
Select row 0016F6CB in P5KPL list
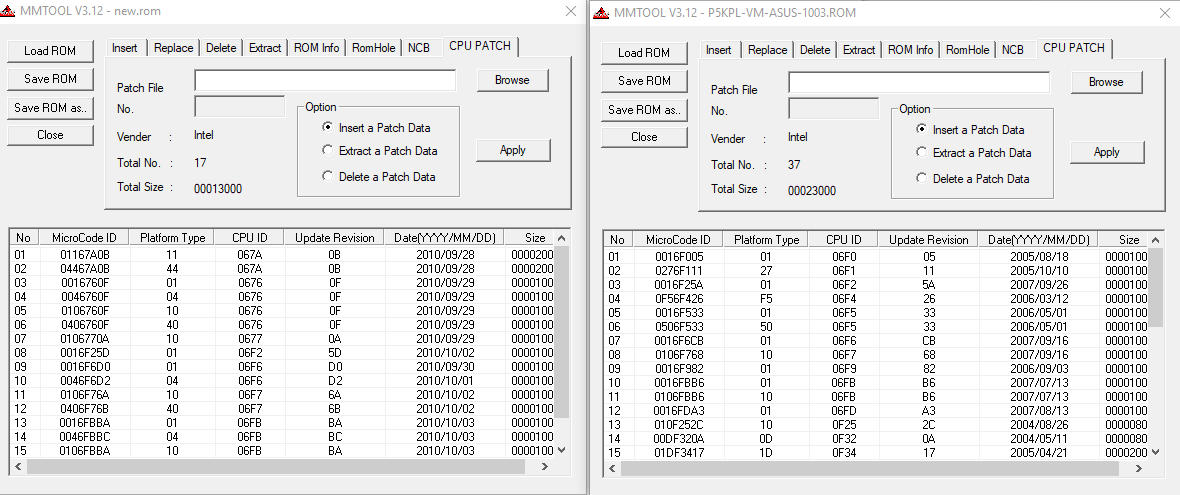click(877, 340)
